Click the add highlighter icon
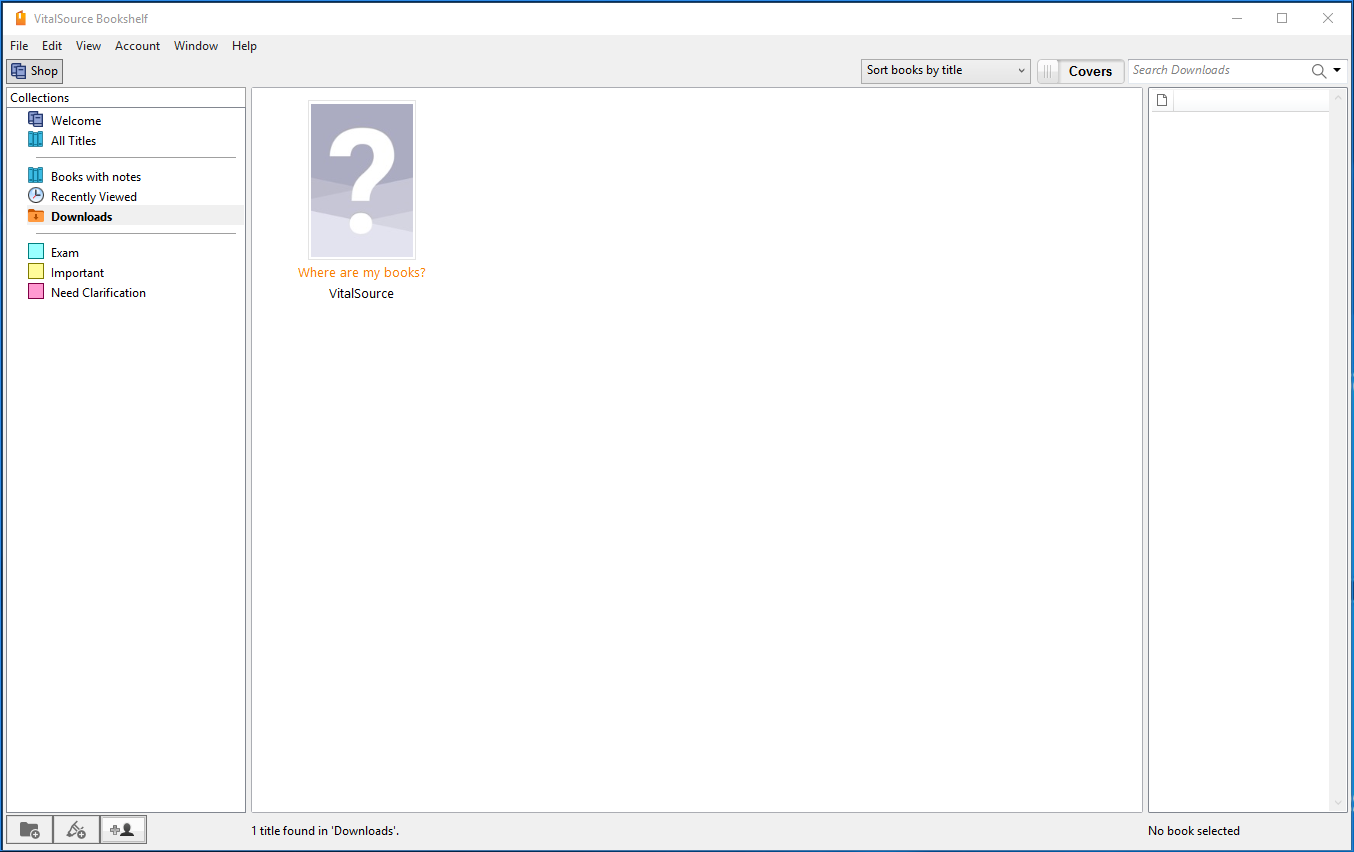Image resolution: width=1354 pixels, height=852 pixels. (x=76, y=830)
